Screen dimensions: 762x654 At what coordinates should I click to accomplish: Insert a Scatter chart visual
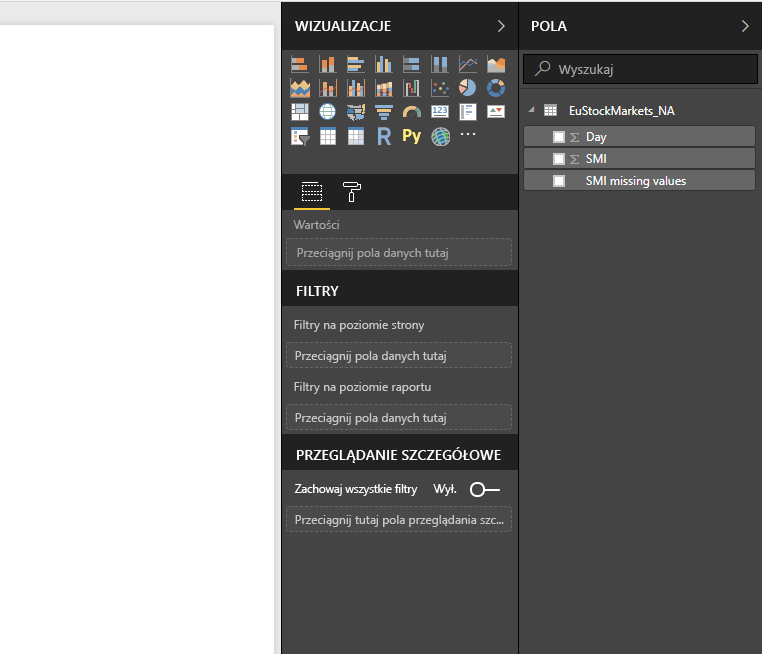coord(440,88)
